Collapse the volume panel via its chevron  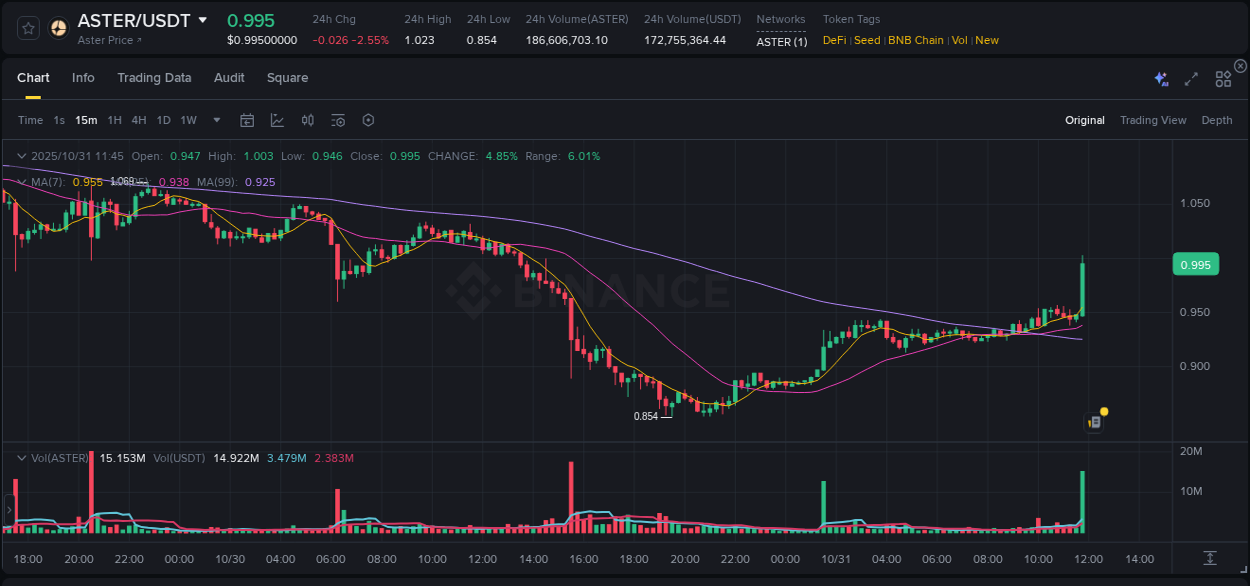coord(21,457)
